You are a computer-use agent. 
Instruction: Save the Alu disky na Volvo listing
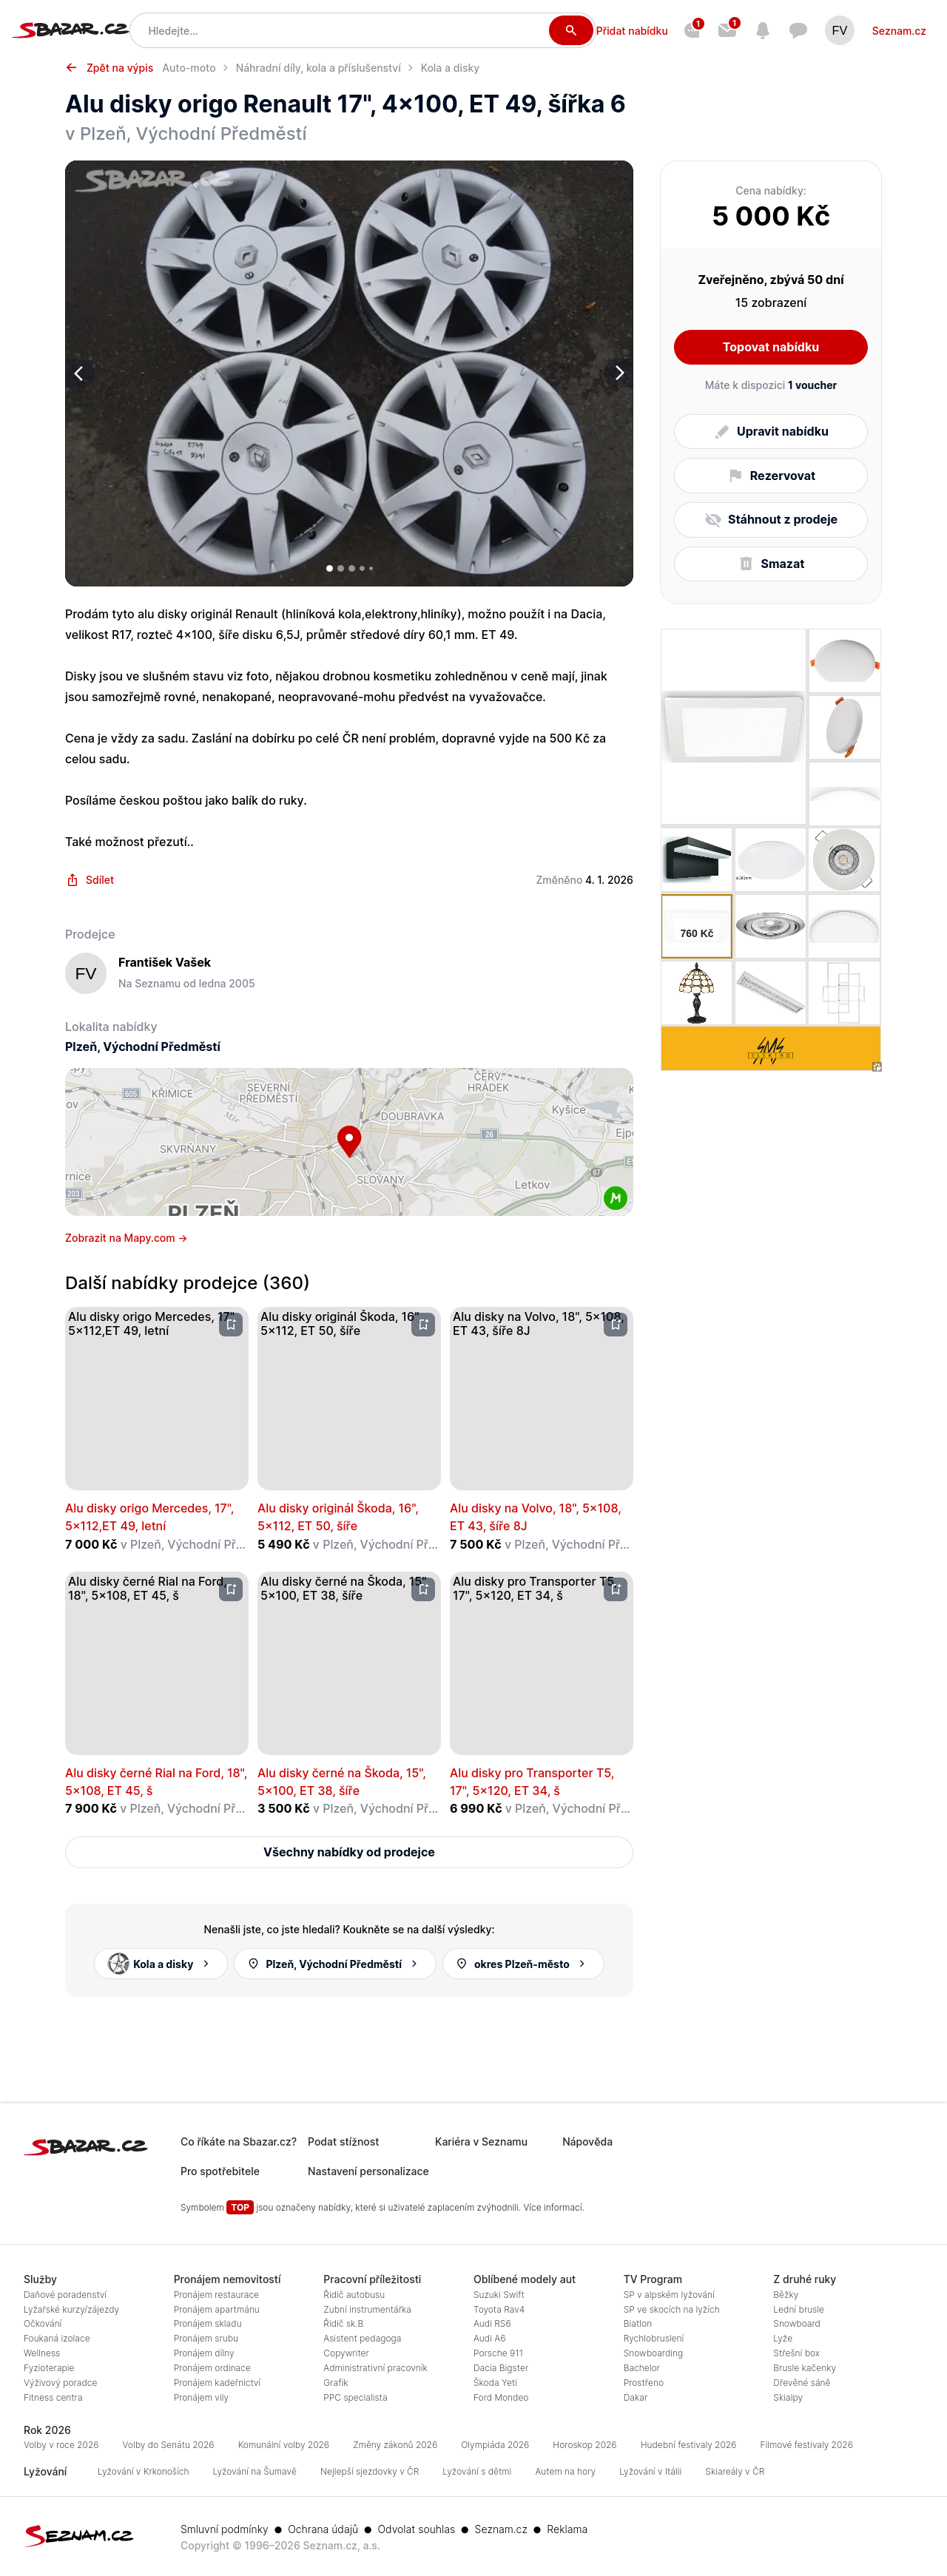[x=615, y=1324]
